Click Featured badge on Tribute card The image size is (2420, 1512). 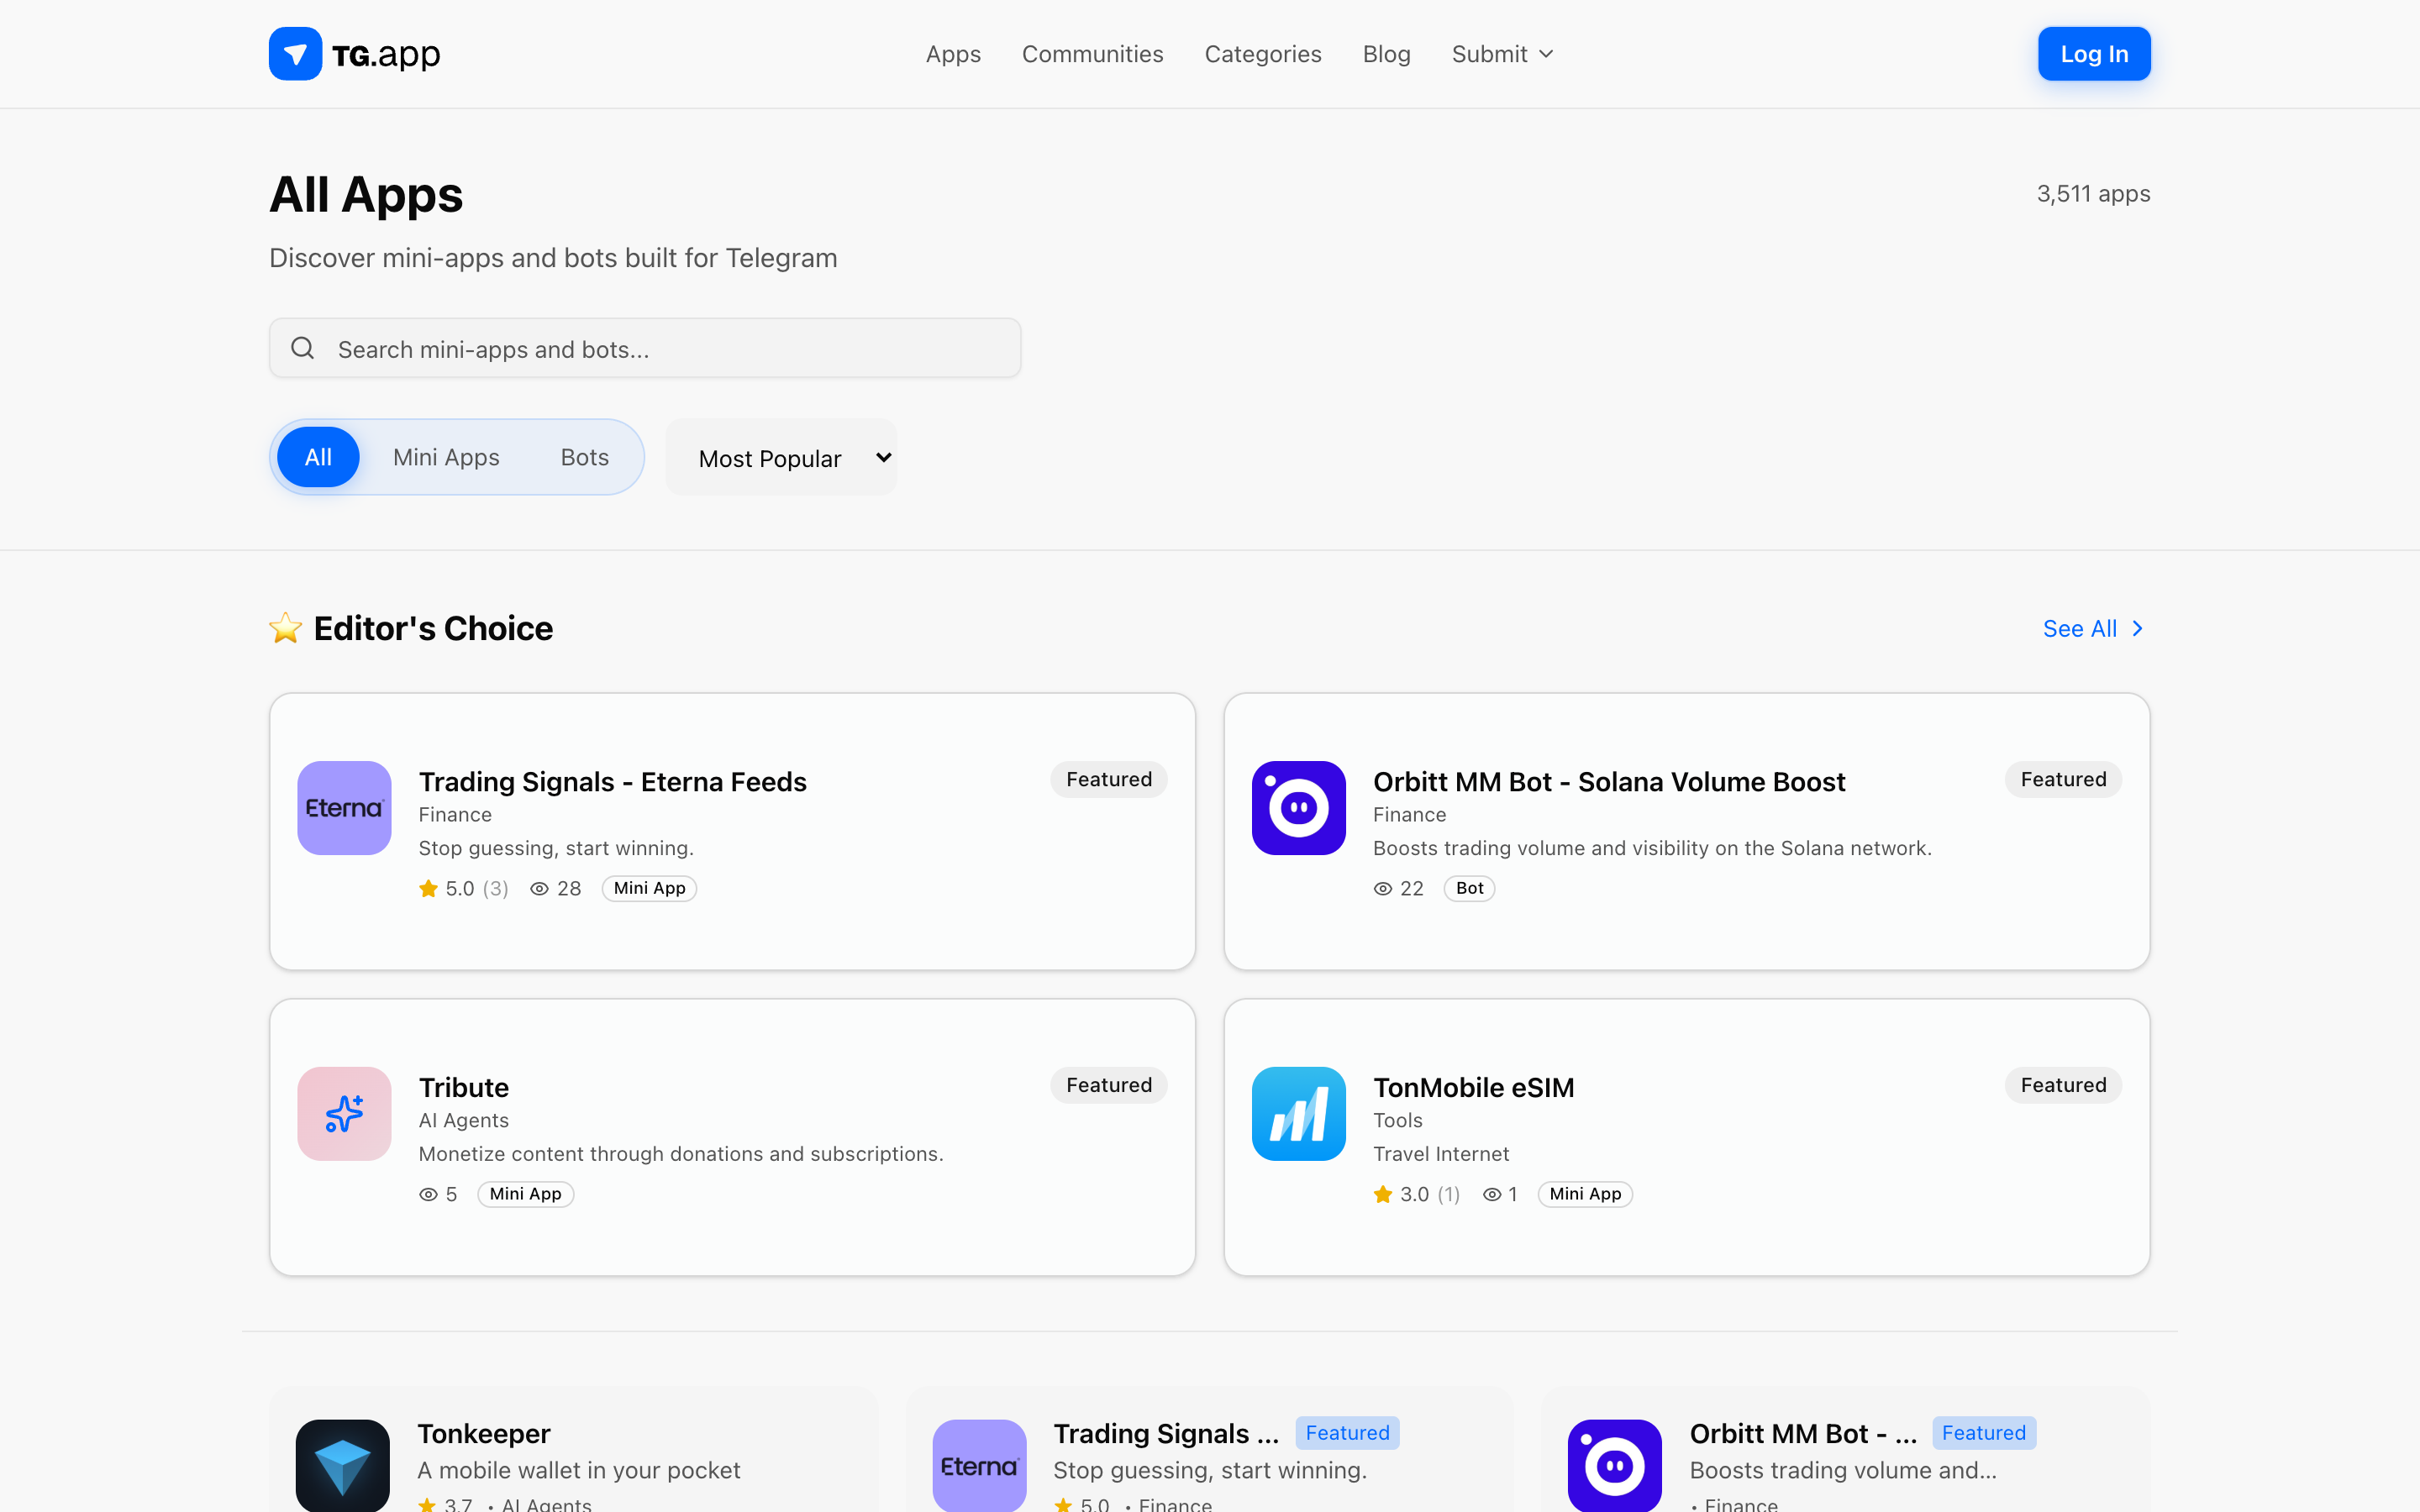pyautogui.click(x=1109, y=1085)
